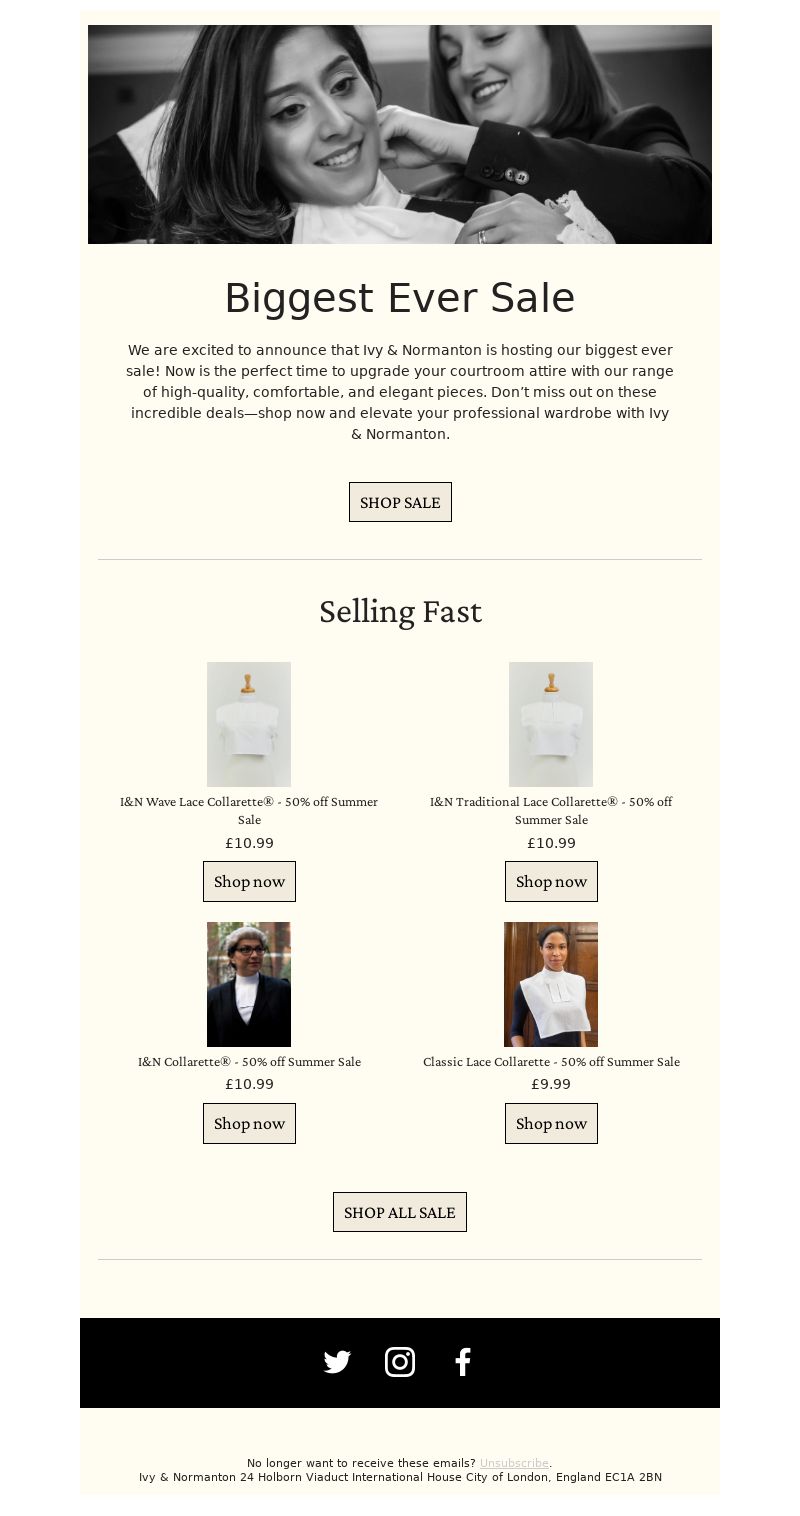The image size is (800, 1516).
Task: Open the I&N Wave Lace Collarette title link
Action: (x=249, y=810)
